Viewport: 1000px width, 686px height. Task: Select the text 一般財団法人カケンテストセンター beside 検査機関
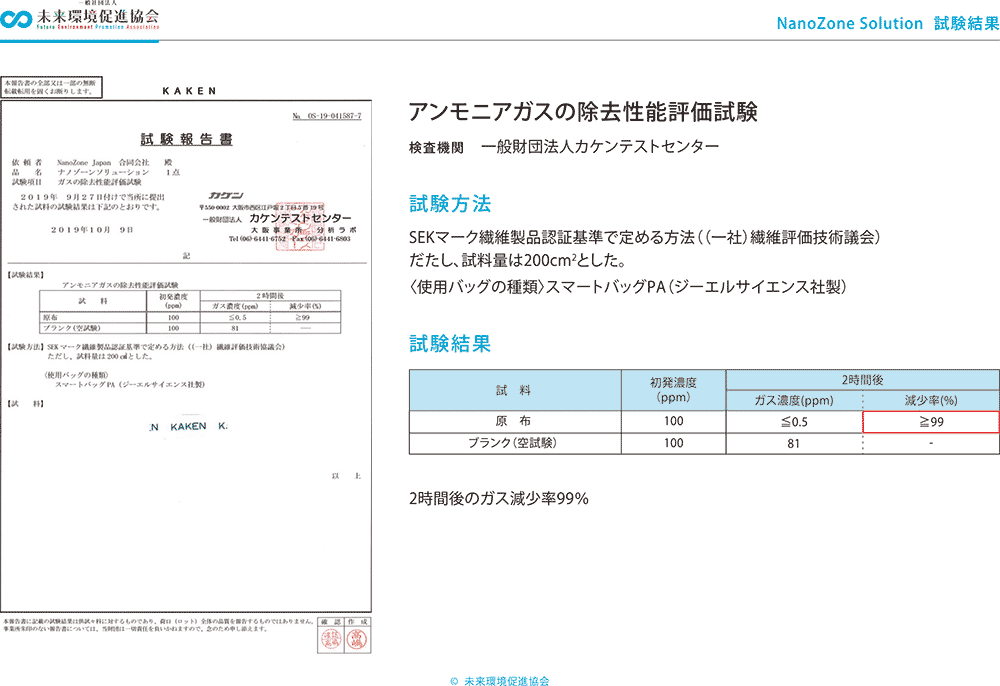point(600,147)
